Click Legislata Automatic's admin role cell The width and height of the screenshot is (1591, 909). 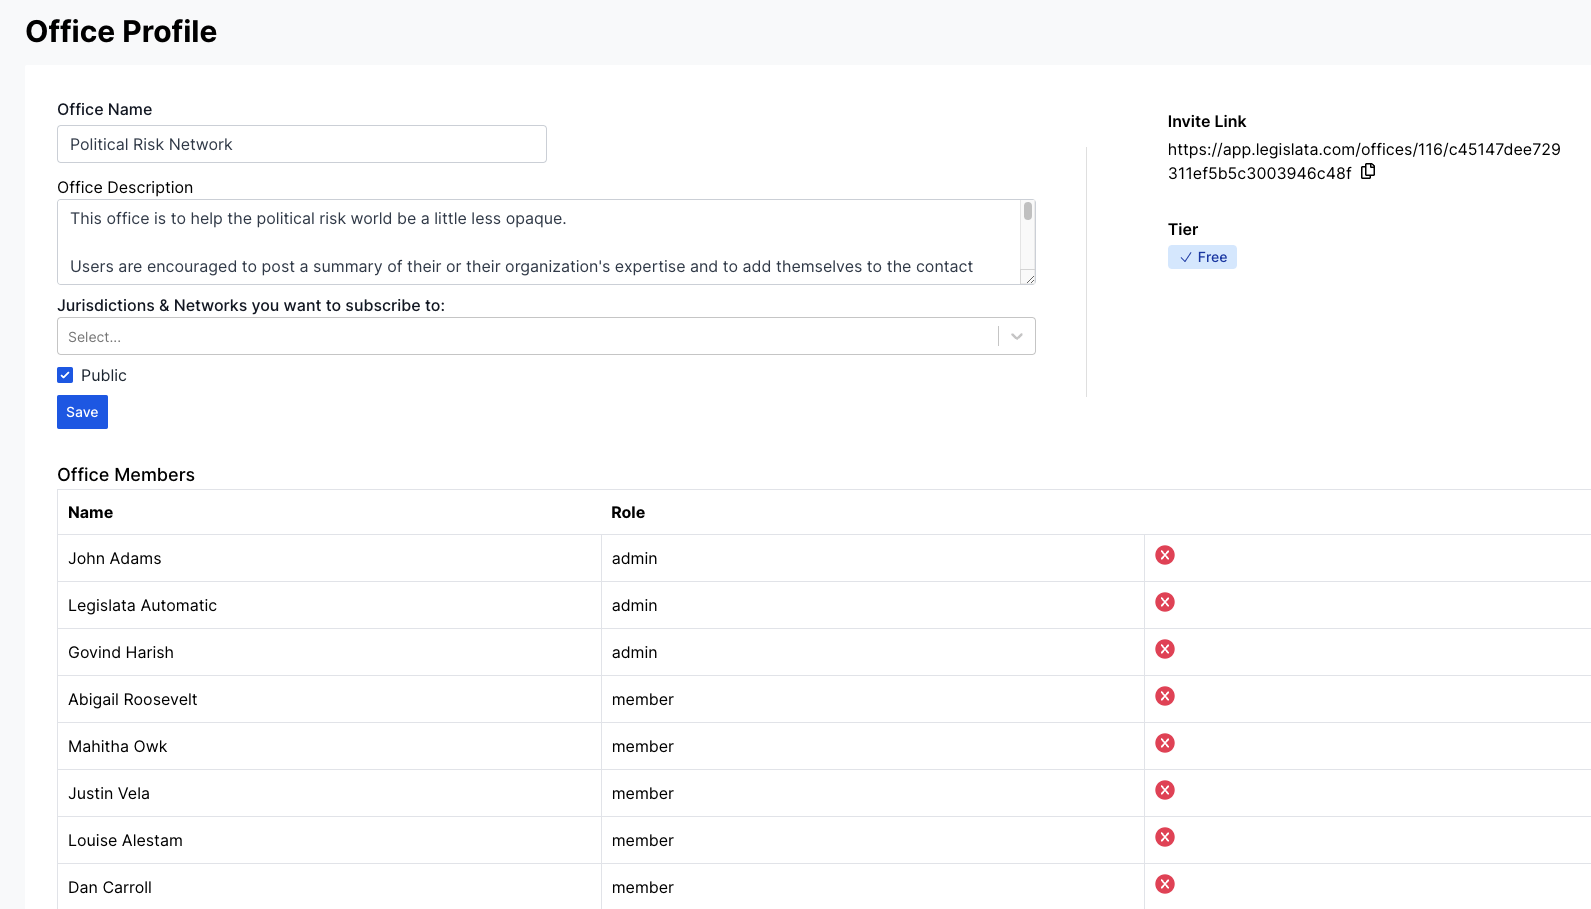(x=873, y=605)
